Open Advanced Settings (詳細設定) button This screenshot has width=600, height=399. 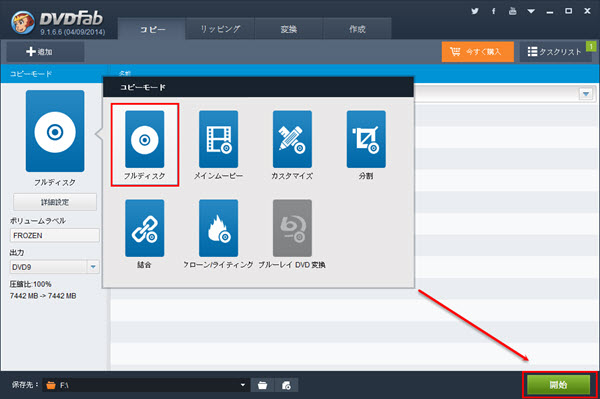tap(55, 202)
